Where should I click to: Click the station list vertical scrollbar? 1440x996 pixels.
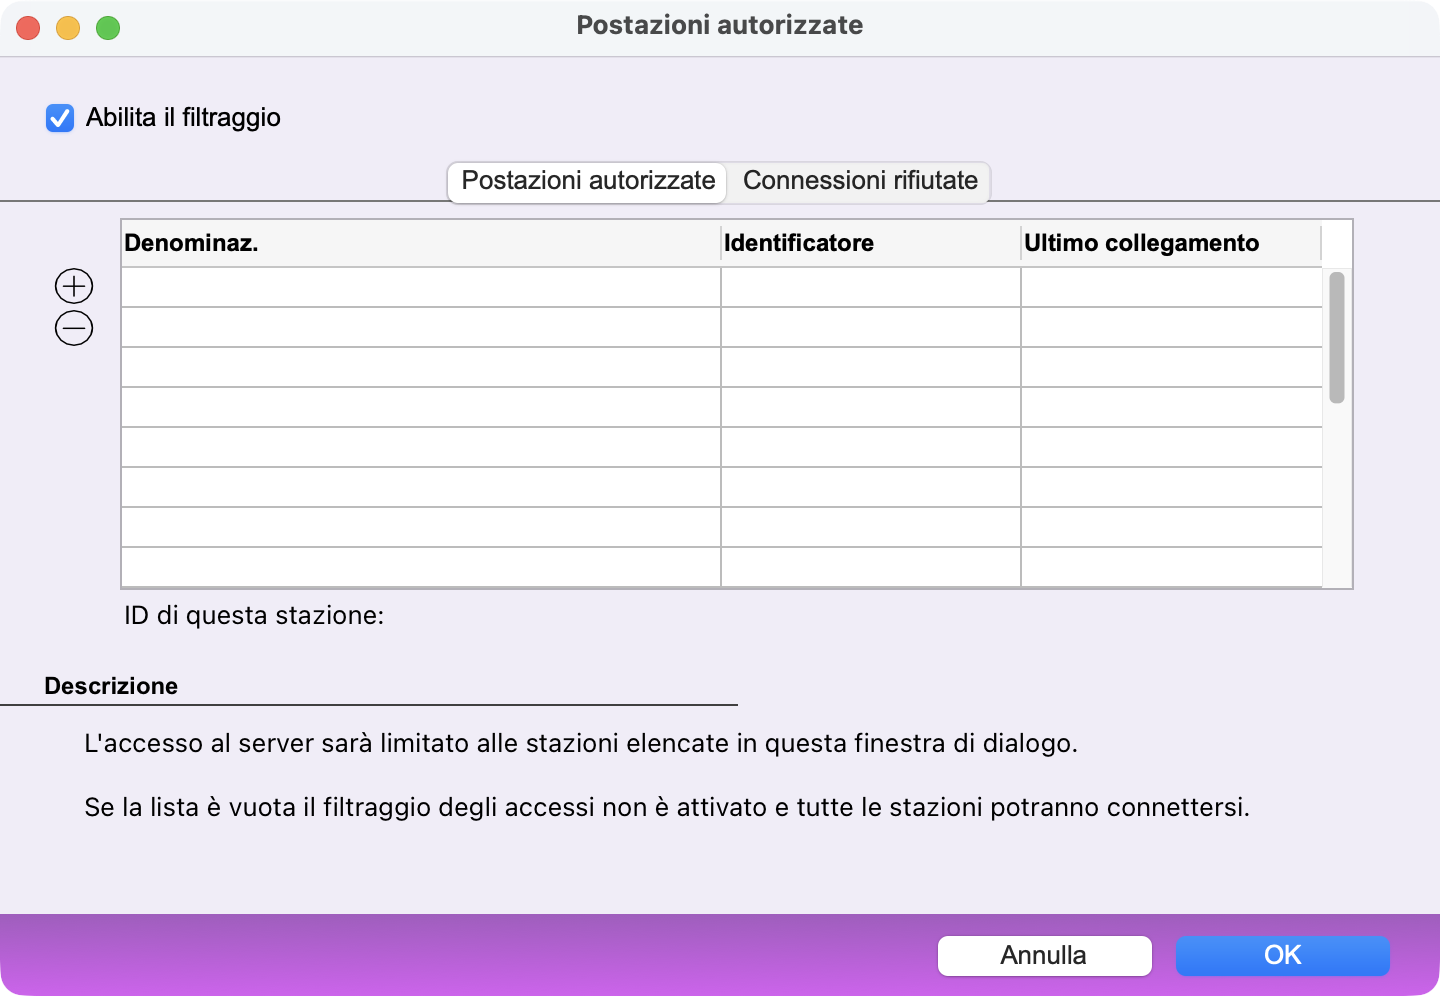[1336, 338]
